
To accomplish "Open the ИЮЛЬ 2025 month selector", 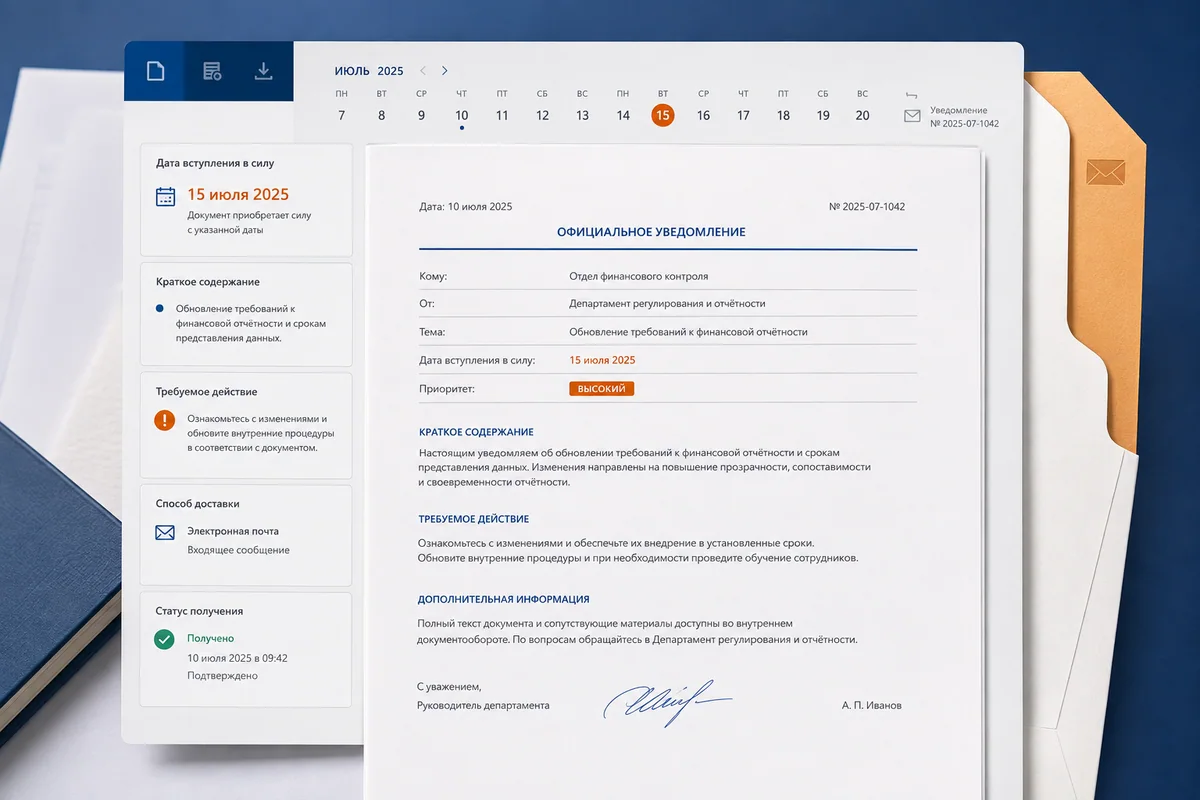I will [369, 71].
